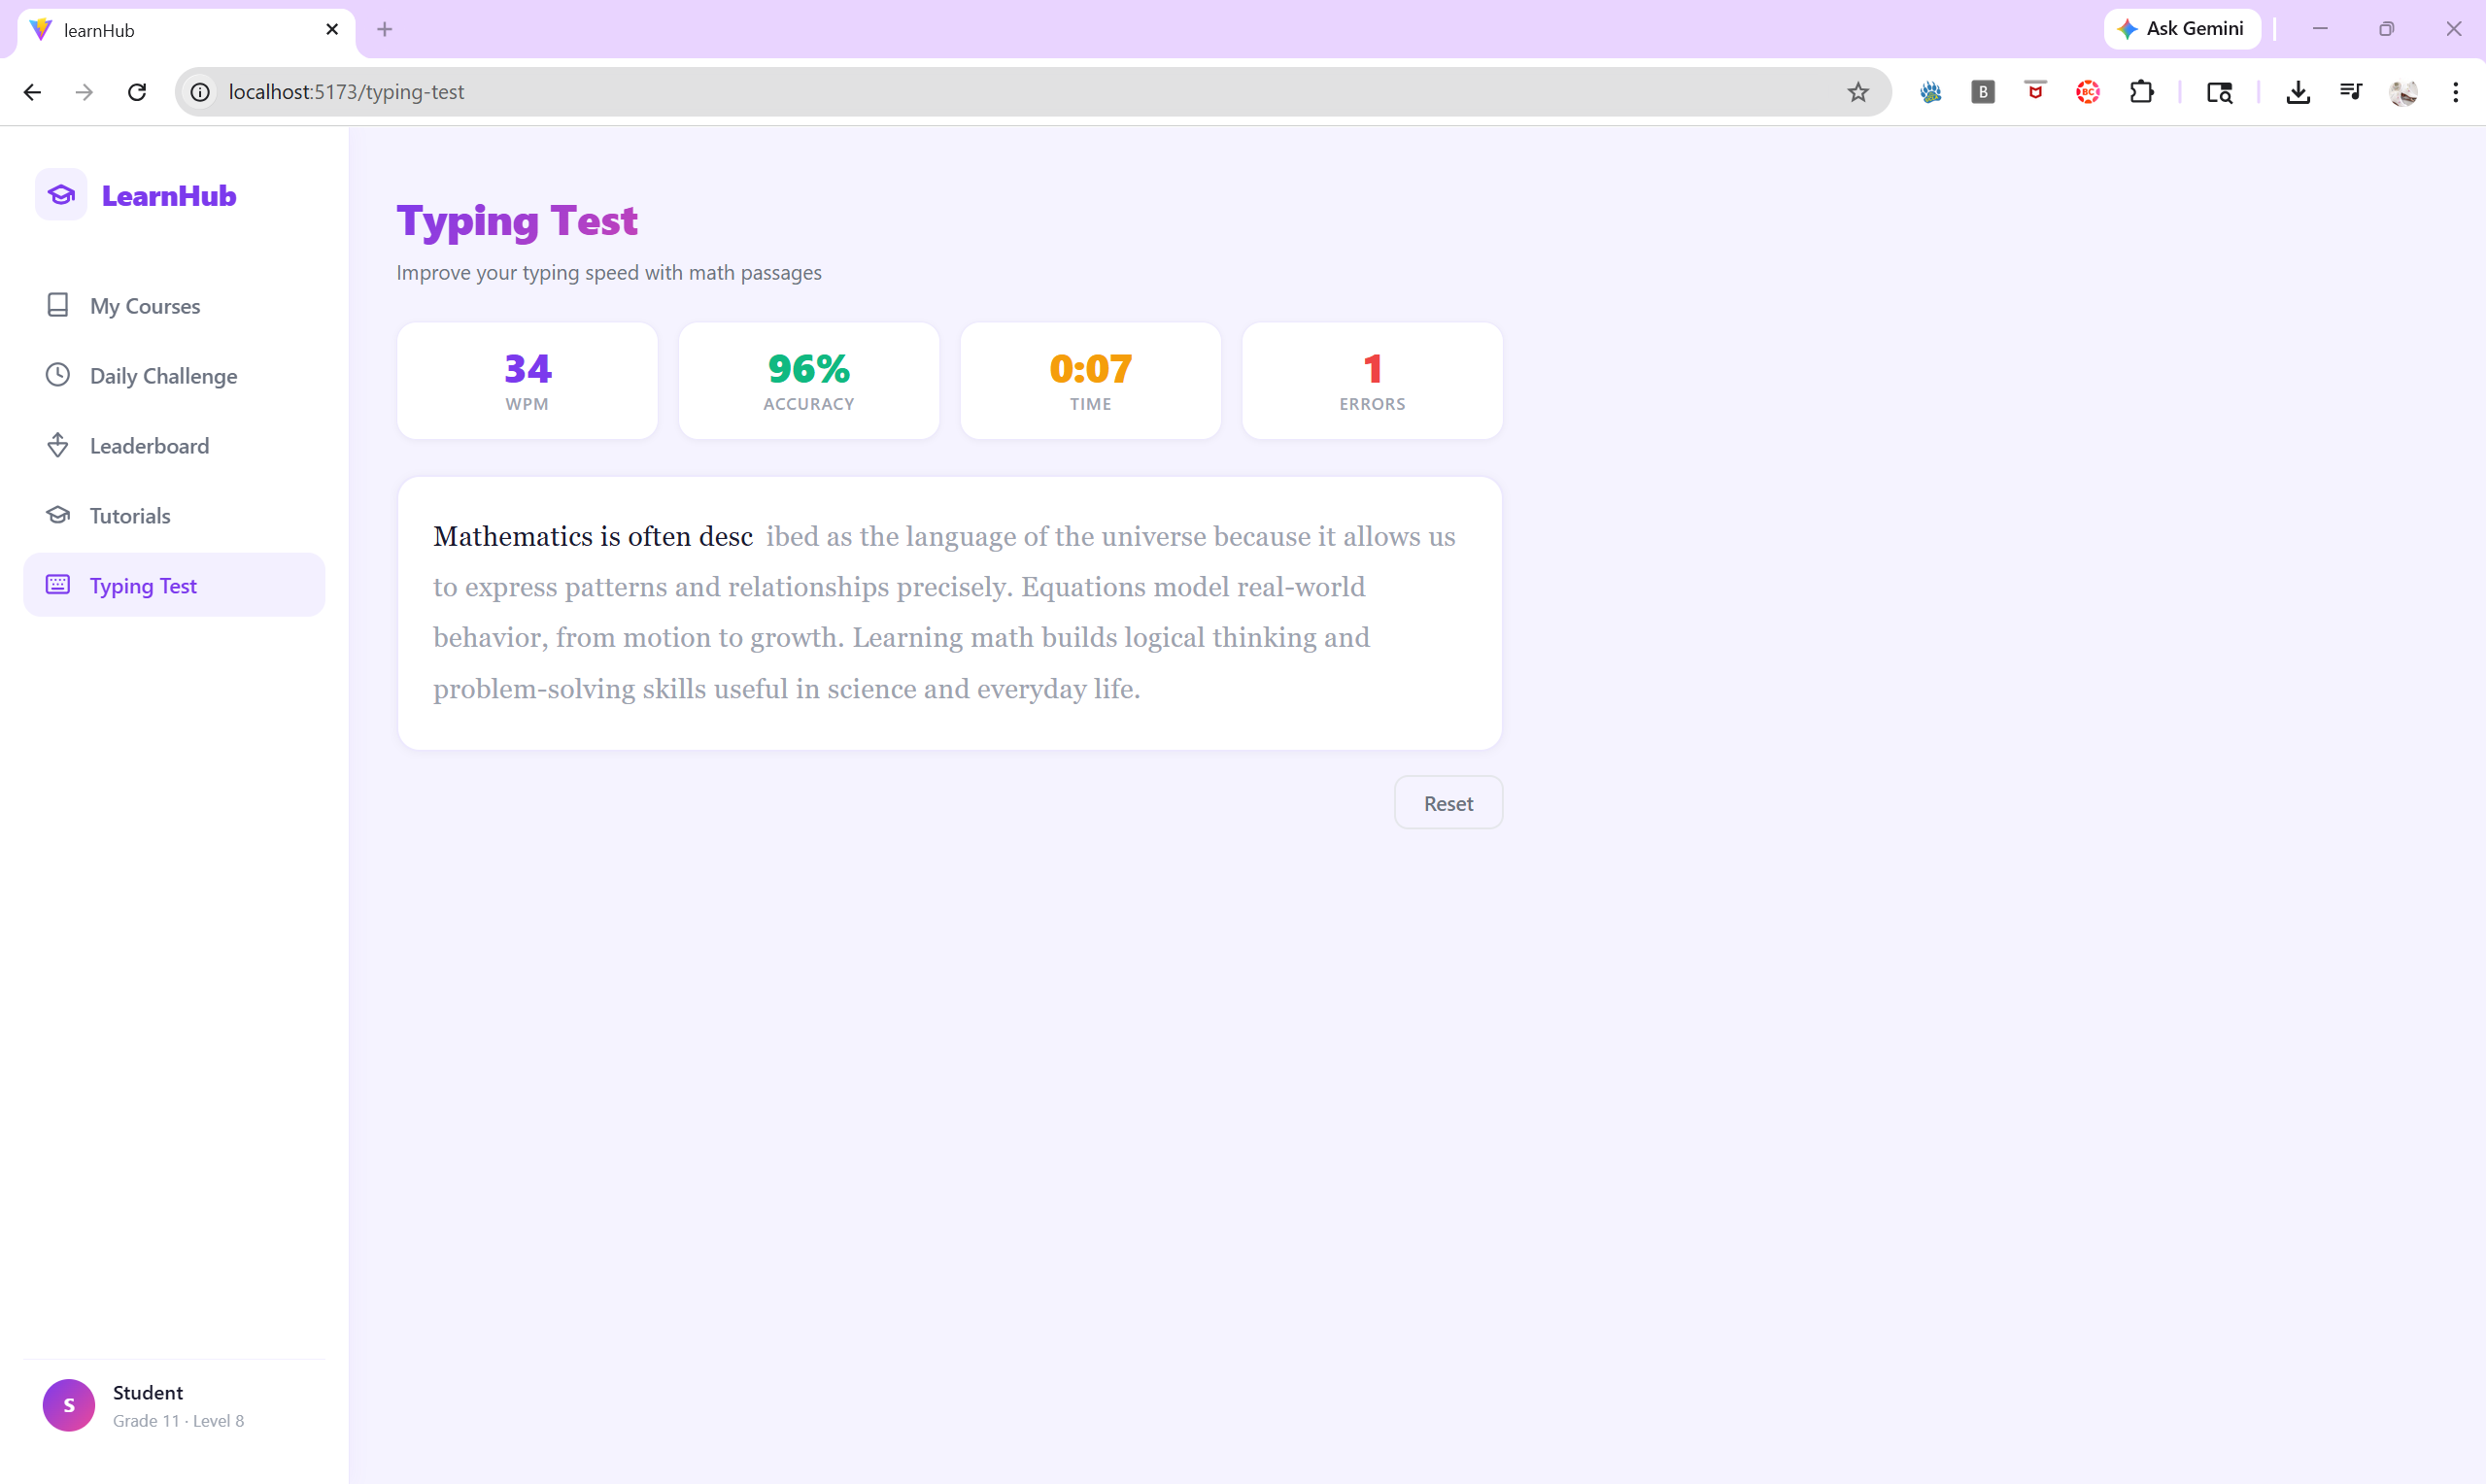The image size is (2486, 1484).
Task: Click the typing passage text box
Action: tap(949, 612)
